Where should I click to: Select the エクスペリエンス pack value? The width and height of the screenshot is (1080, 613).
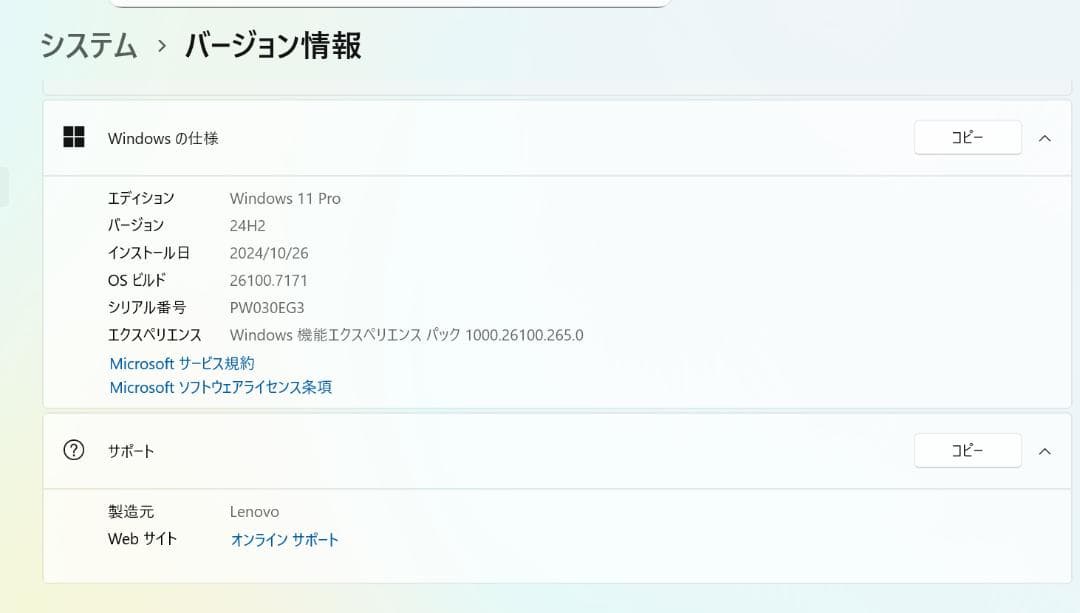(407, 335)
